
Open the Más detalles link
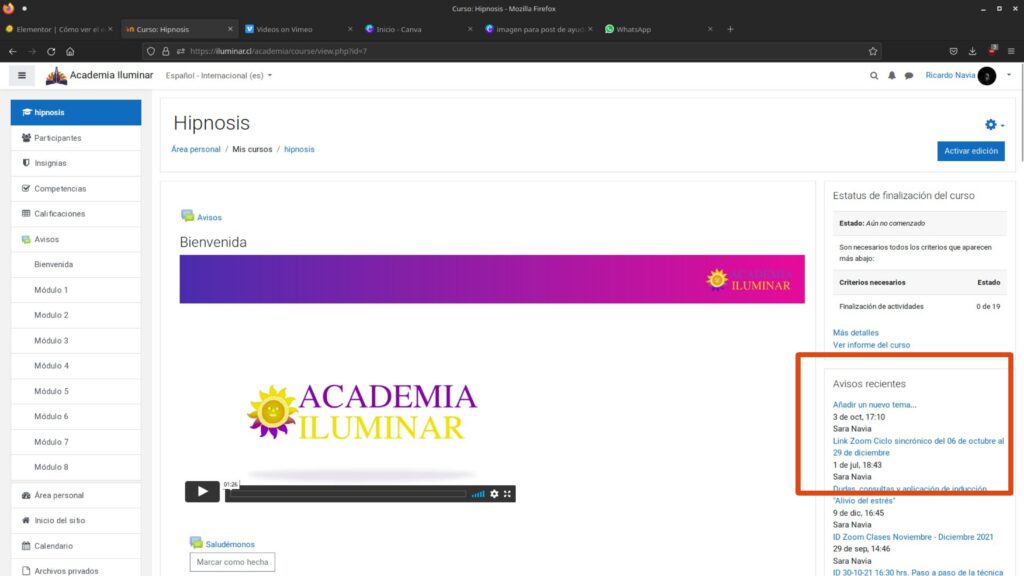click(856, 332)
